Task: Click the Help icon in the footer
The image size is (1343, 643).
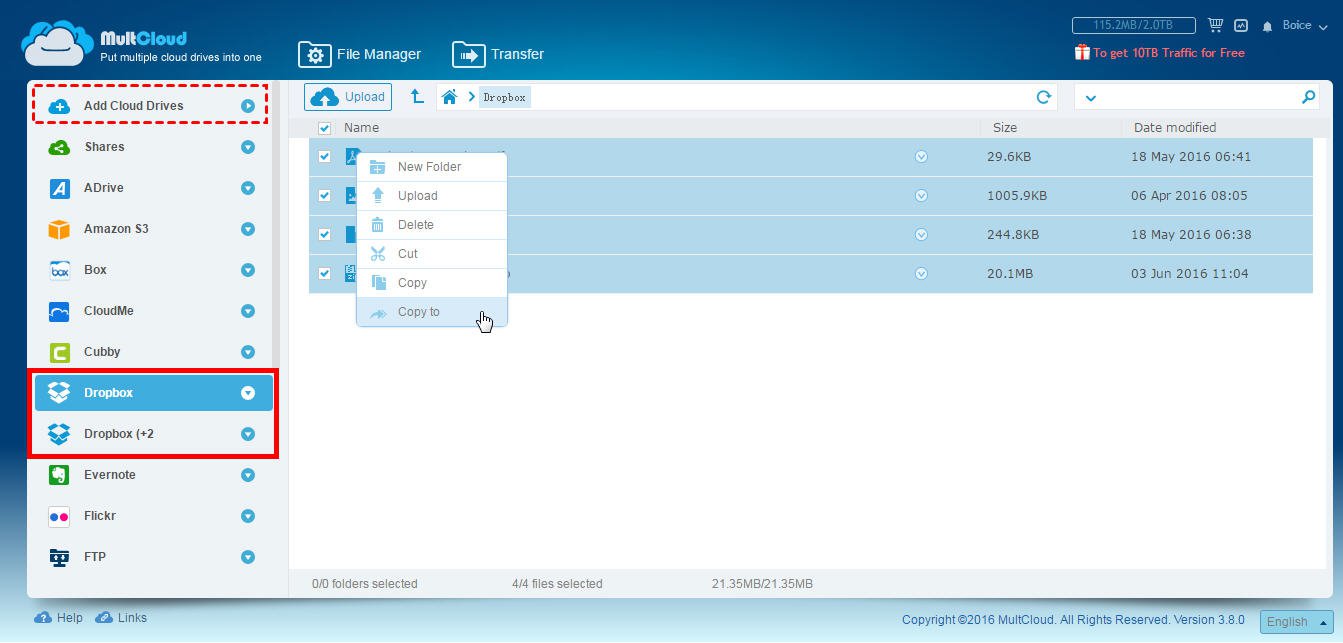Action: pyautogui.click(x=43, y=618)
